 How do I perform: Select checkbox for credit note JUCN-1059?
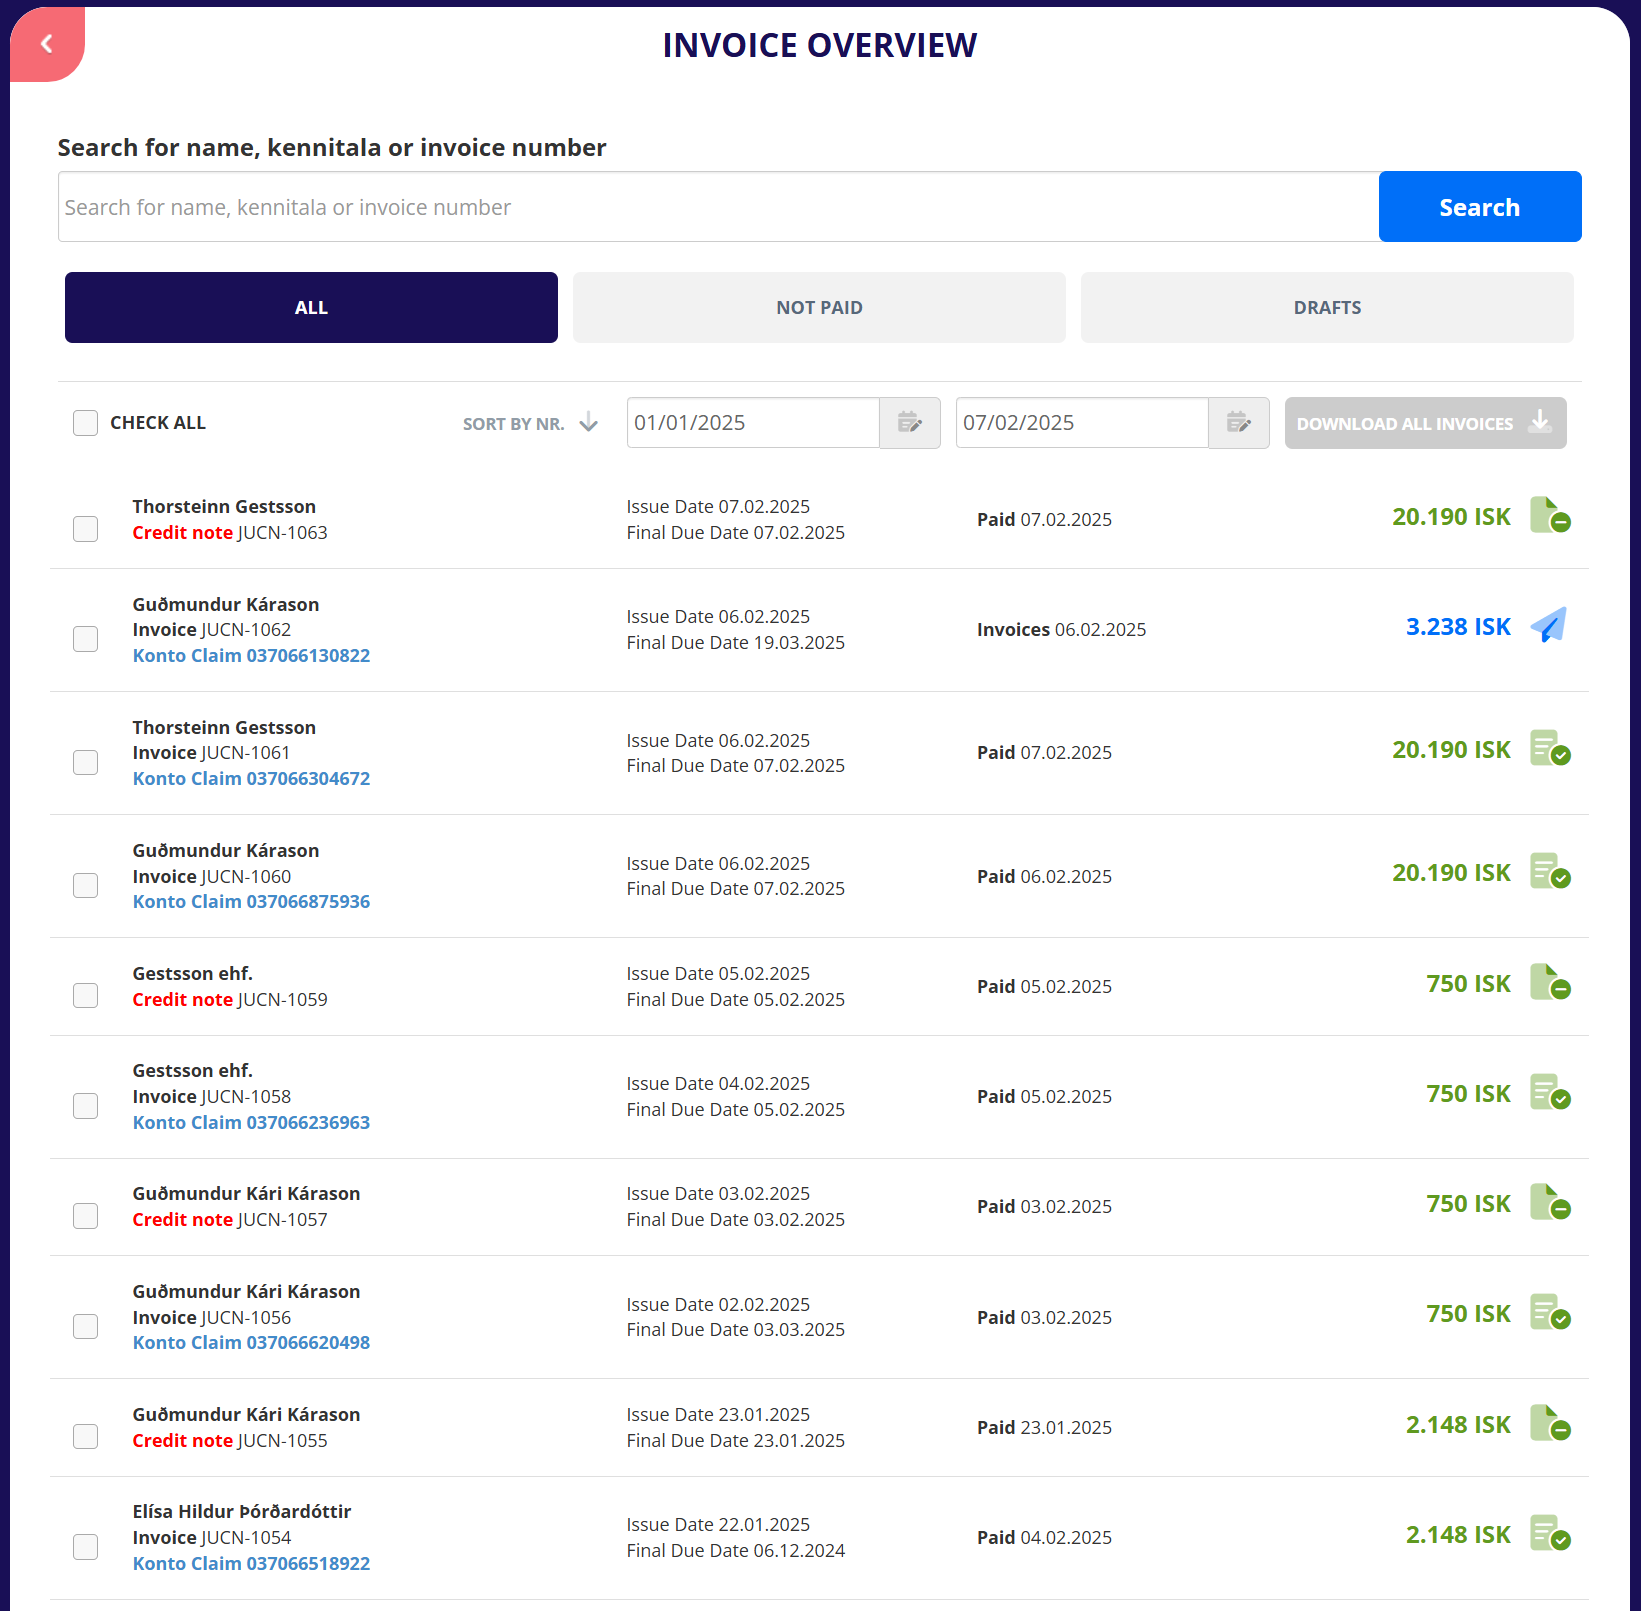pos(85,995)
